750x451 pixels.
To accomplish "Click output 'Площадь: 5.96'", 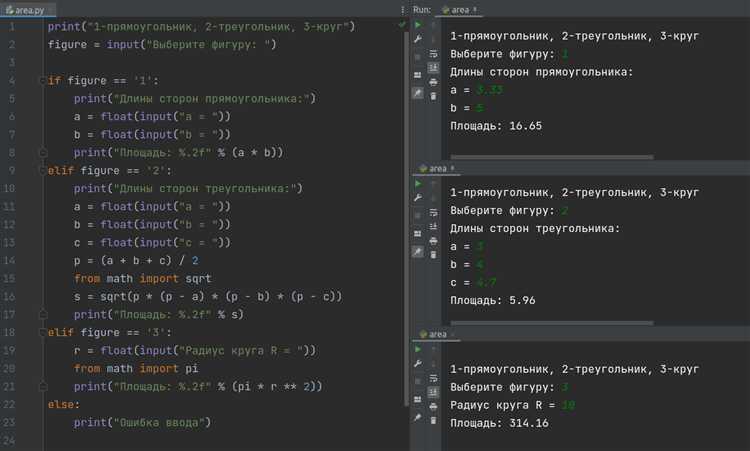I will 493,300.
